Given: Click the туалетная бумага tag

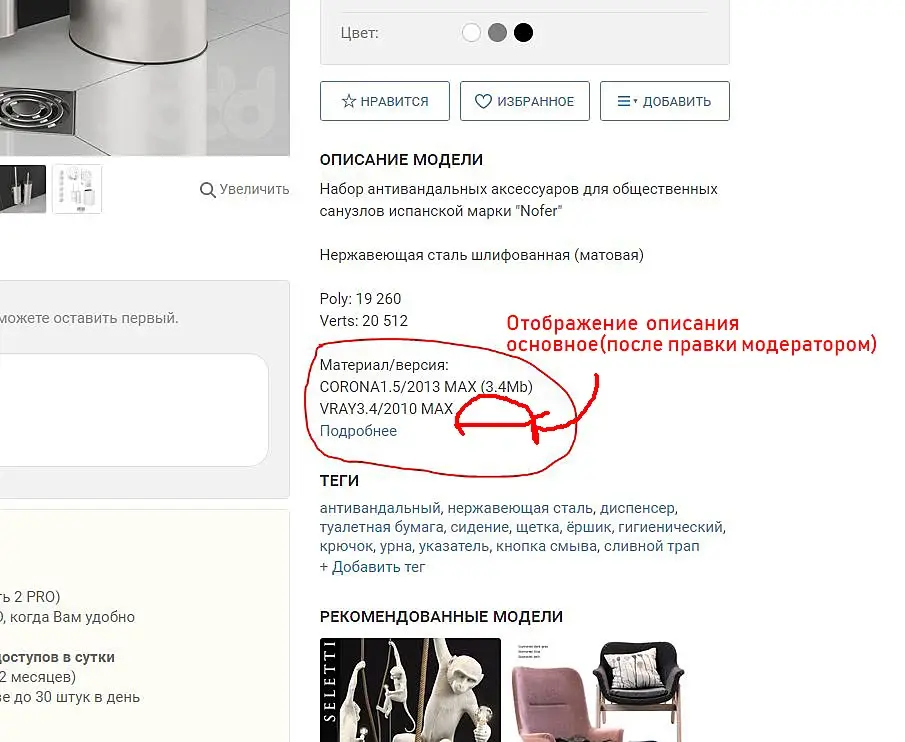Looking at the screenshot, I should (382, 527).
